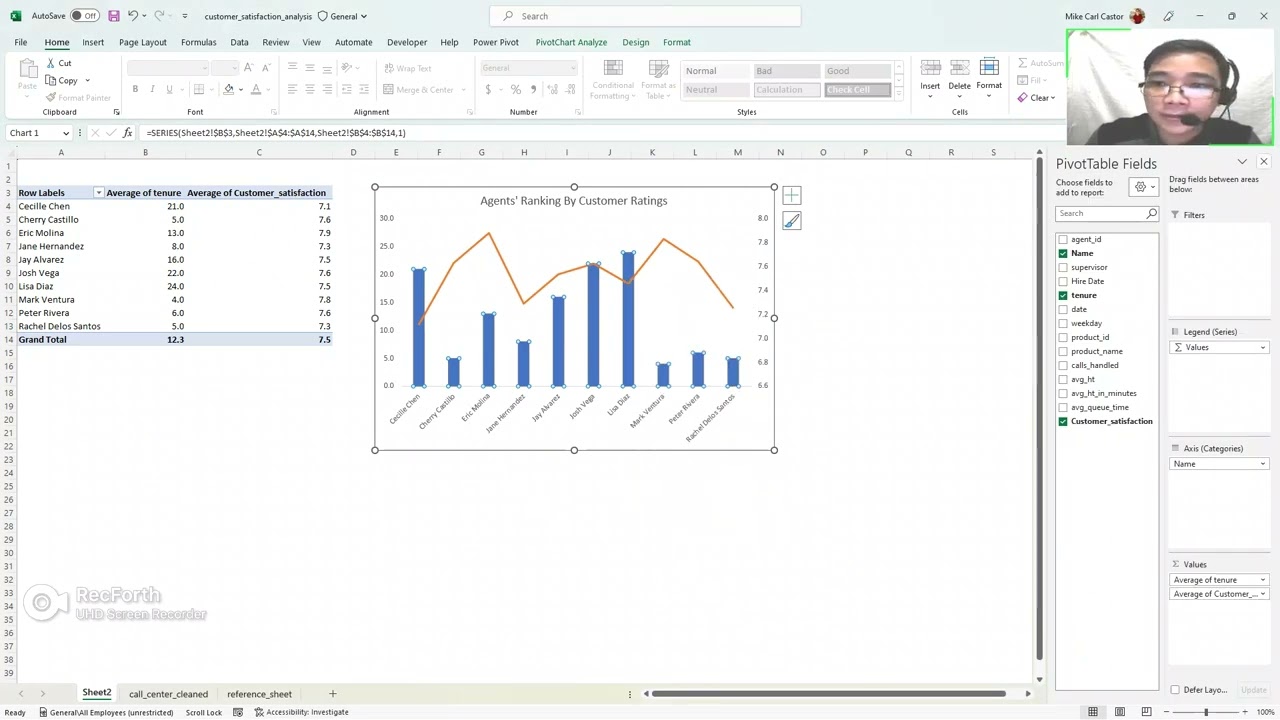Screen dimensions: 1280x720
Task: Click the Format cells icon
Action: click(x=989, y=67)
